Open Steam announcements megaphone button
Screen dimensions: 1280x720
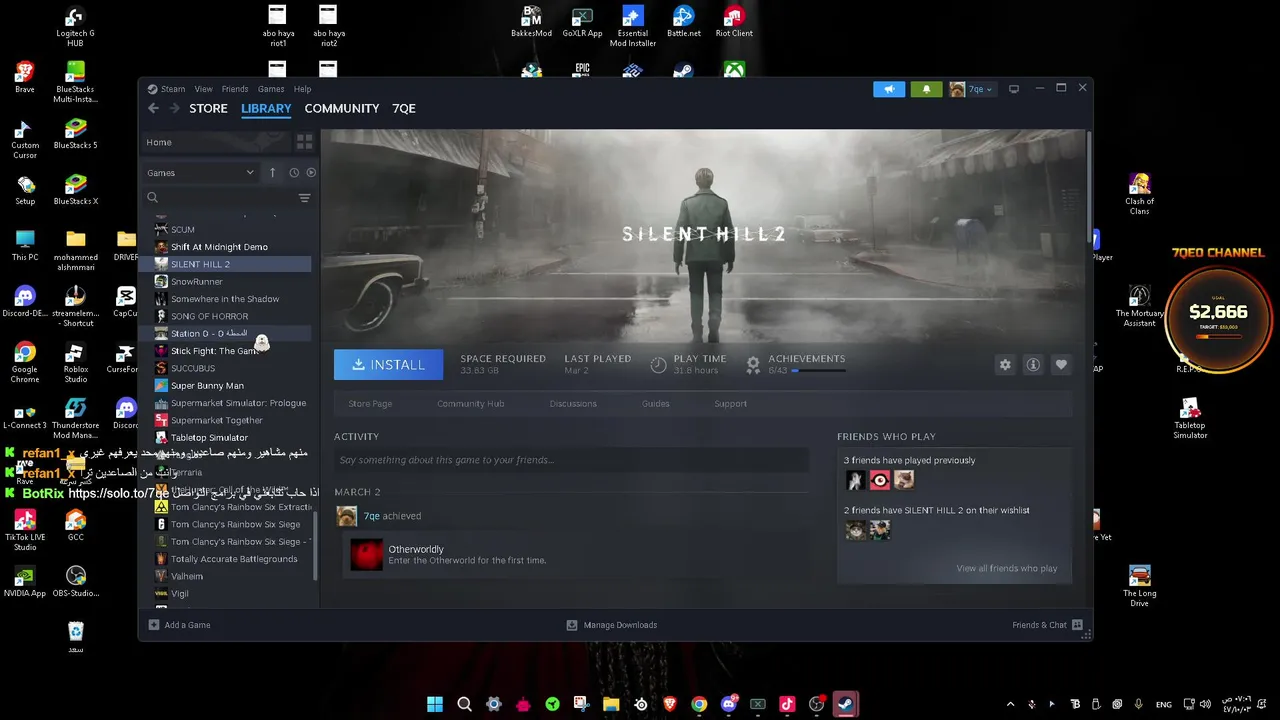[889, 89]
